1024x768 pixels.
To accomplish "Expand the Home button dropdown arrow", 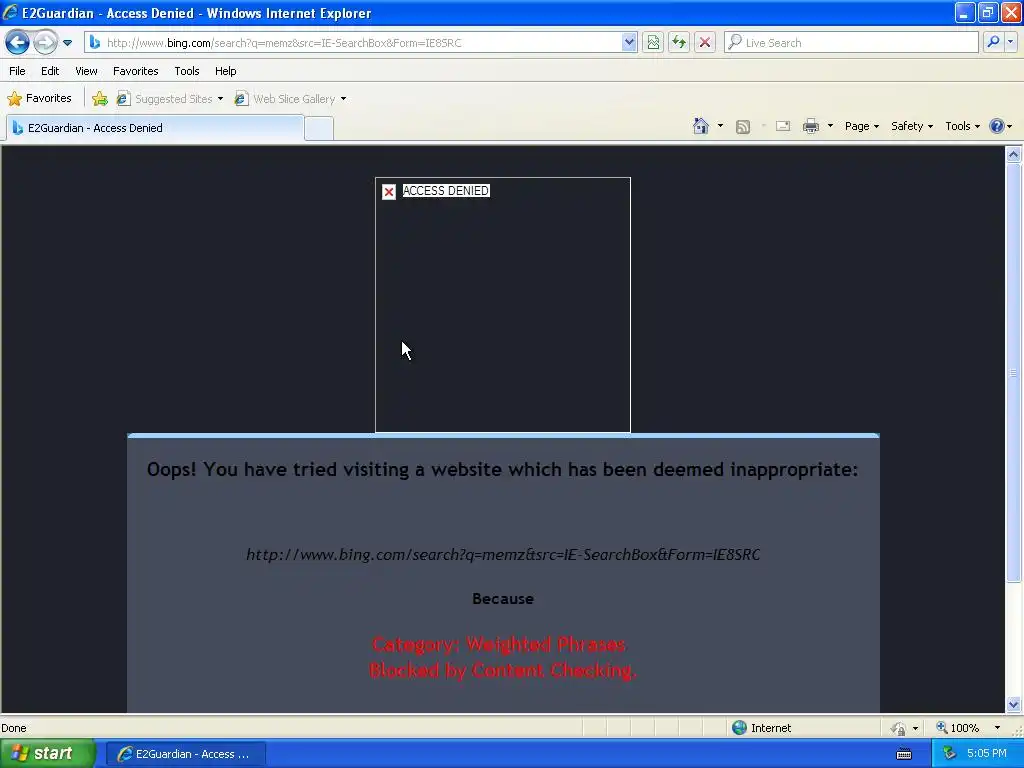I will pos(720,126).
